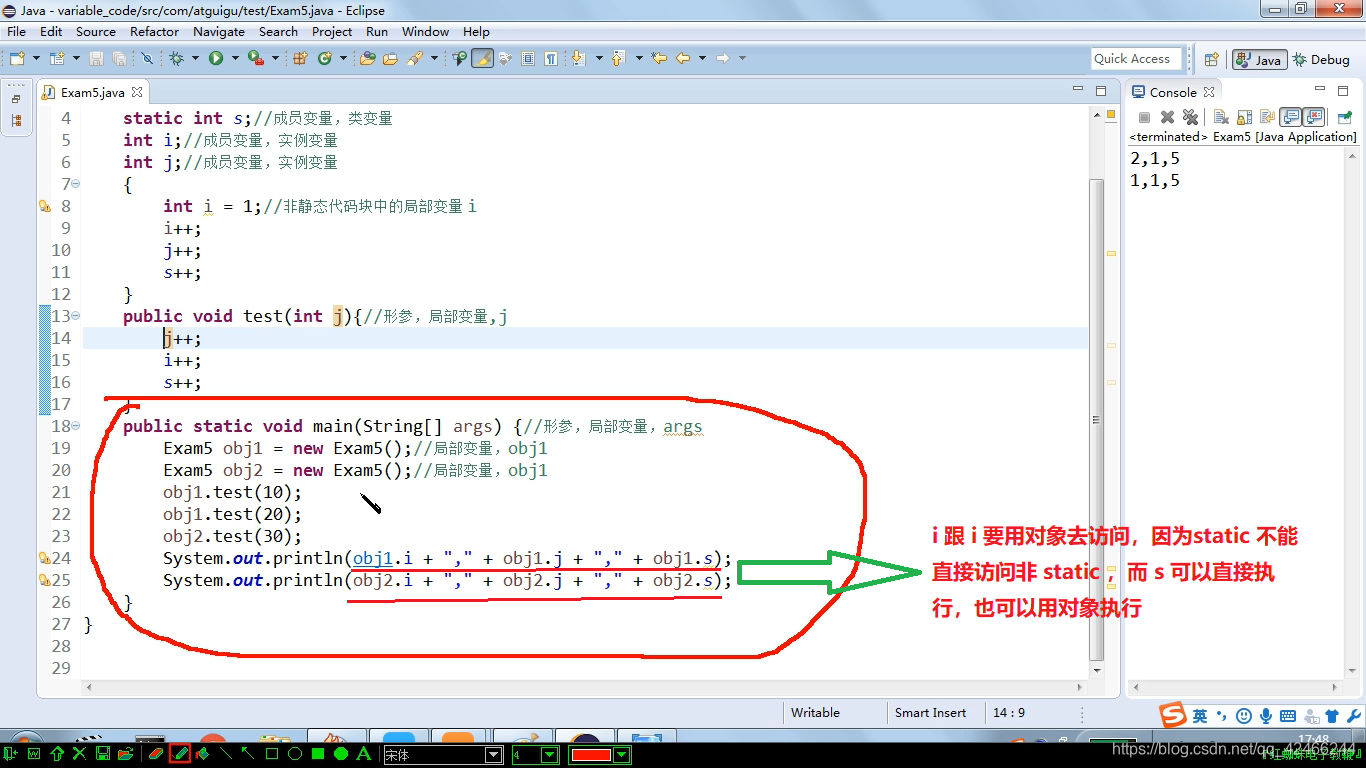Click the Pin Console icon
Image resolution: width=1366 pixels, height=768 pixels.
(1345, 118)
